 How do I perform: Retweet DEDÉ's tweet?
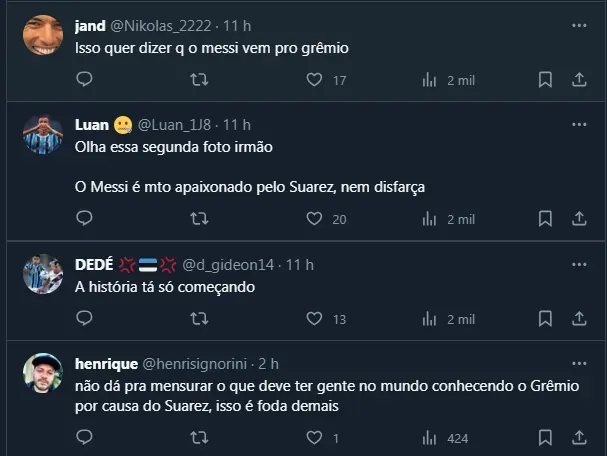click(199, 319)
